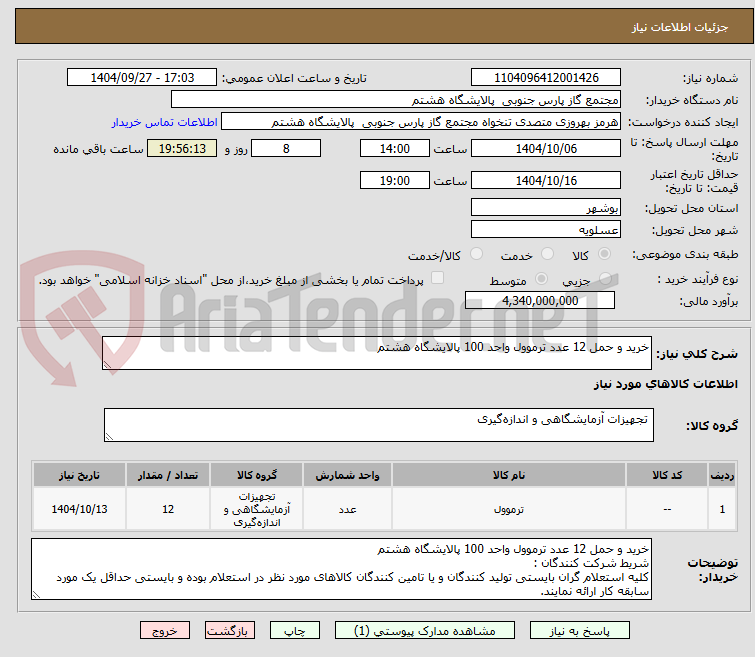Image resolution: width=755 pixels, height=657 pixels.
Task: Click the resize handle of شرح کلی نیاز textarea
Action: 107,365
